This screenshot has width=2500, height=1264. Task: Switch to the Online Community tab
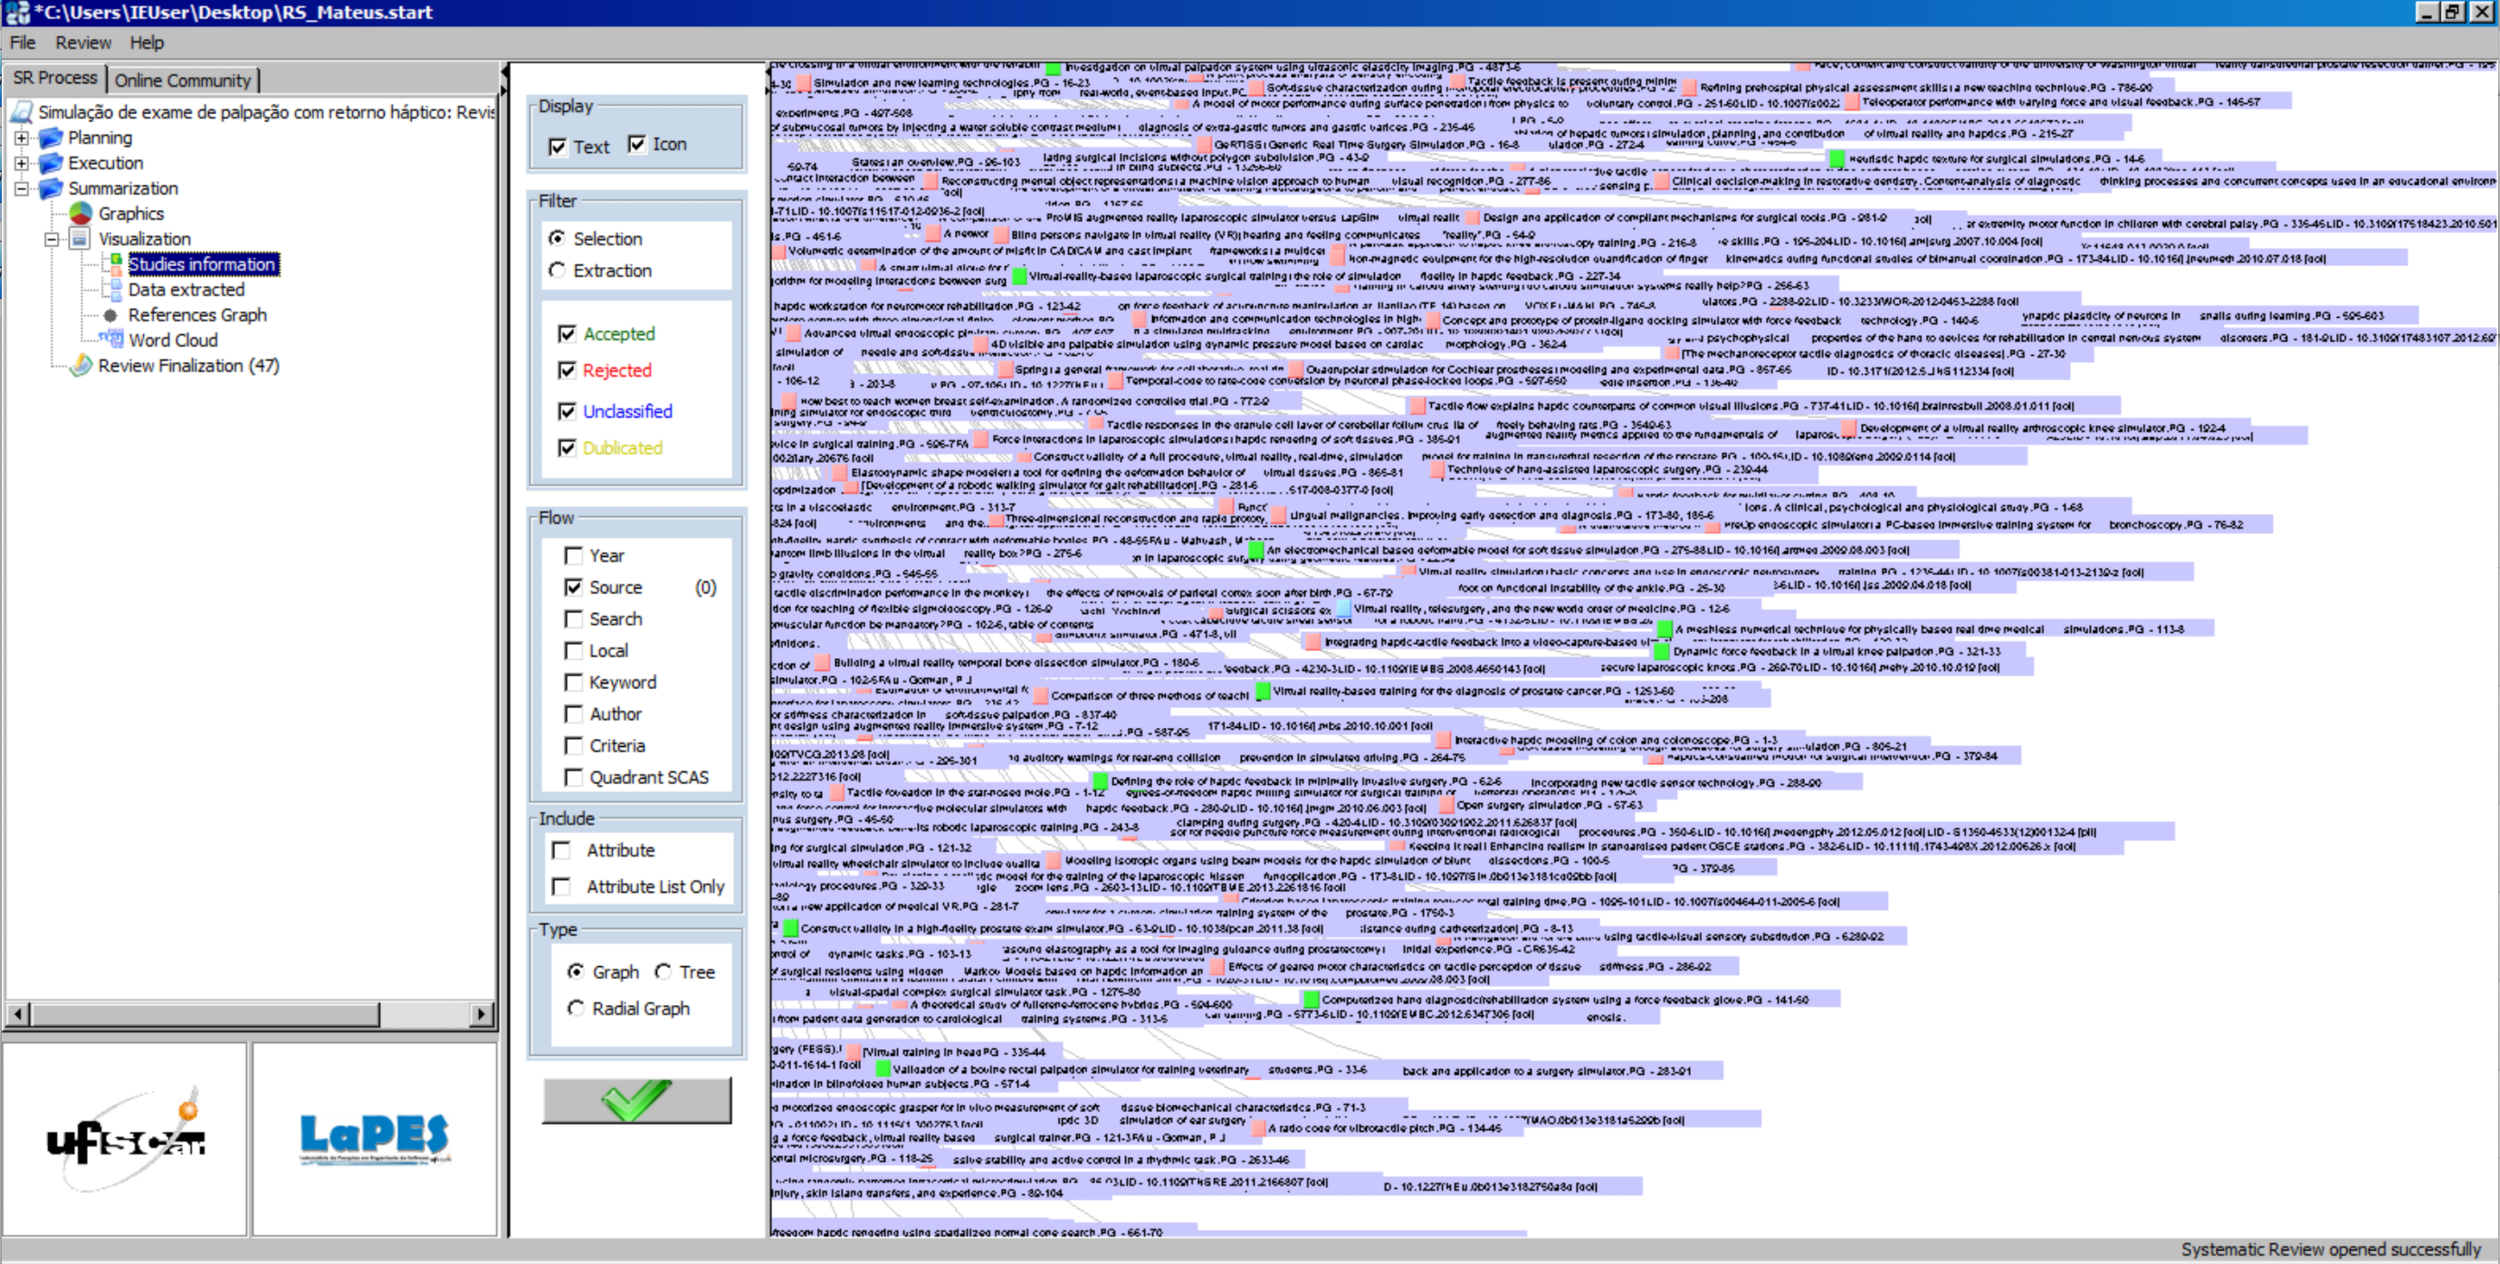(182, 80)
